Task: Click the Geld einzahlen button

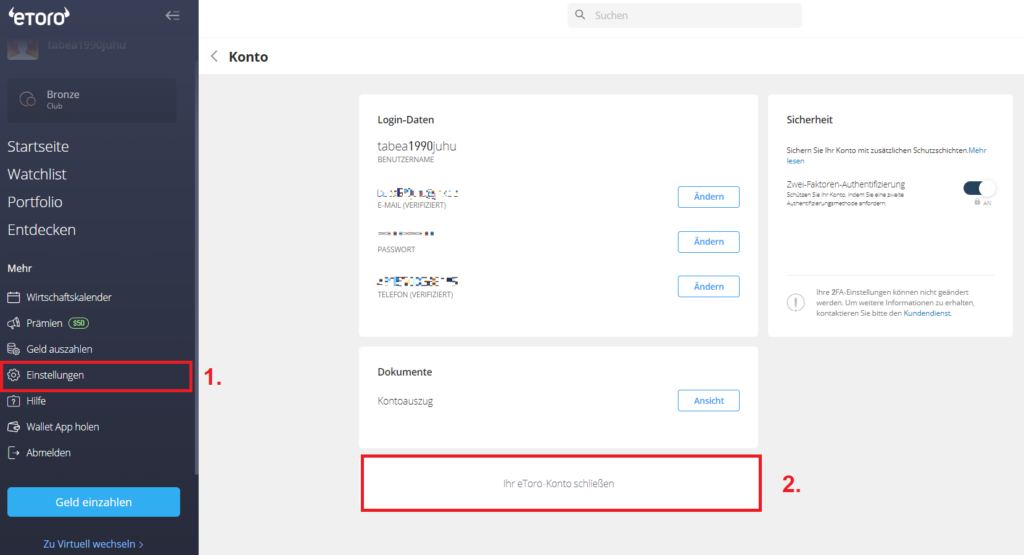Action: click(93, 502)
